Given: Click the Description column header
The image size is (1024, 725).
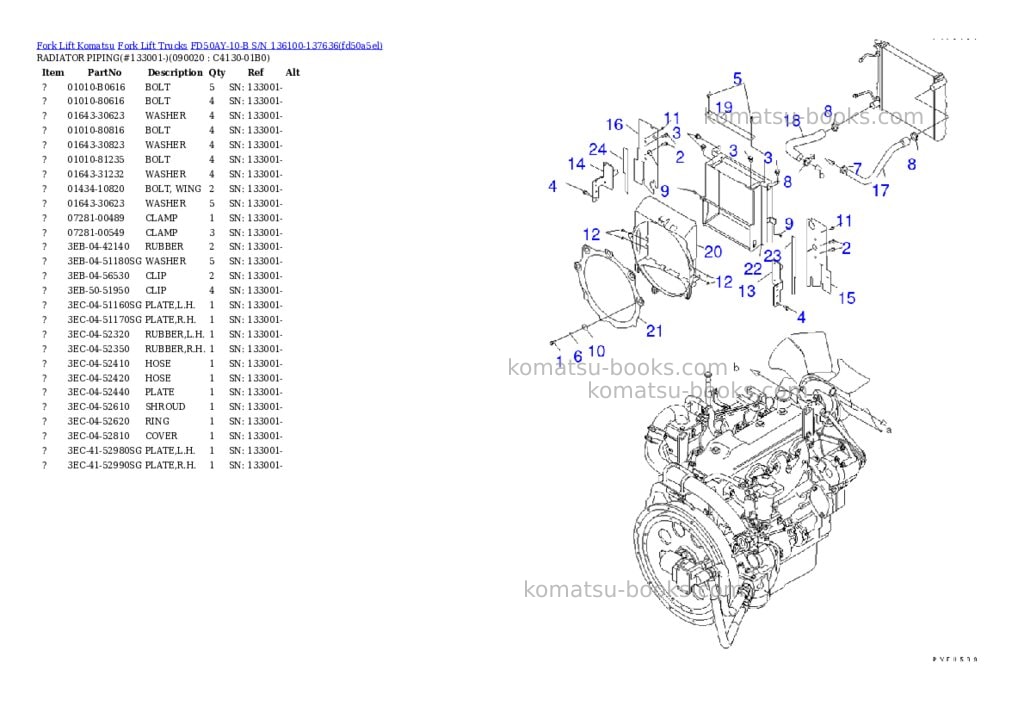Looking at the screenshot, I should pos(175,72).
